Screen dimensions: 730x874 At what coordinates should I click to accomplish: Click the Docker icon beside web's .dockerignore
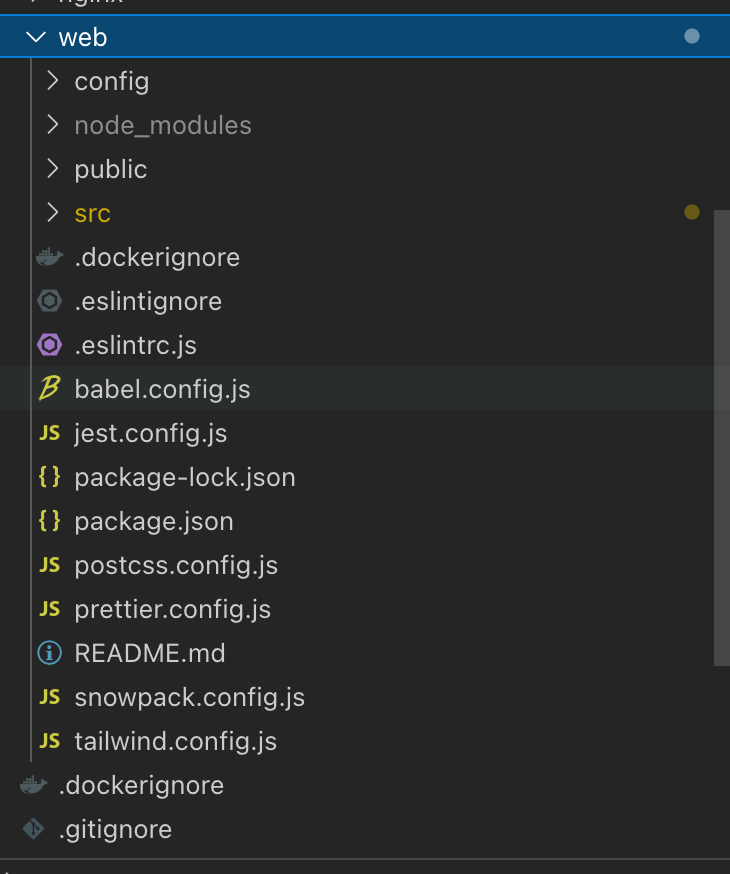pyautogui.click(x=49, y=257)
